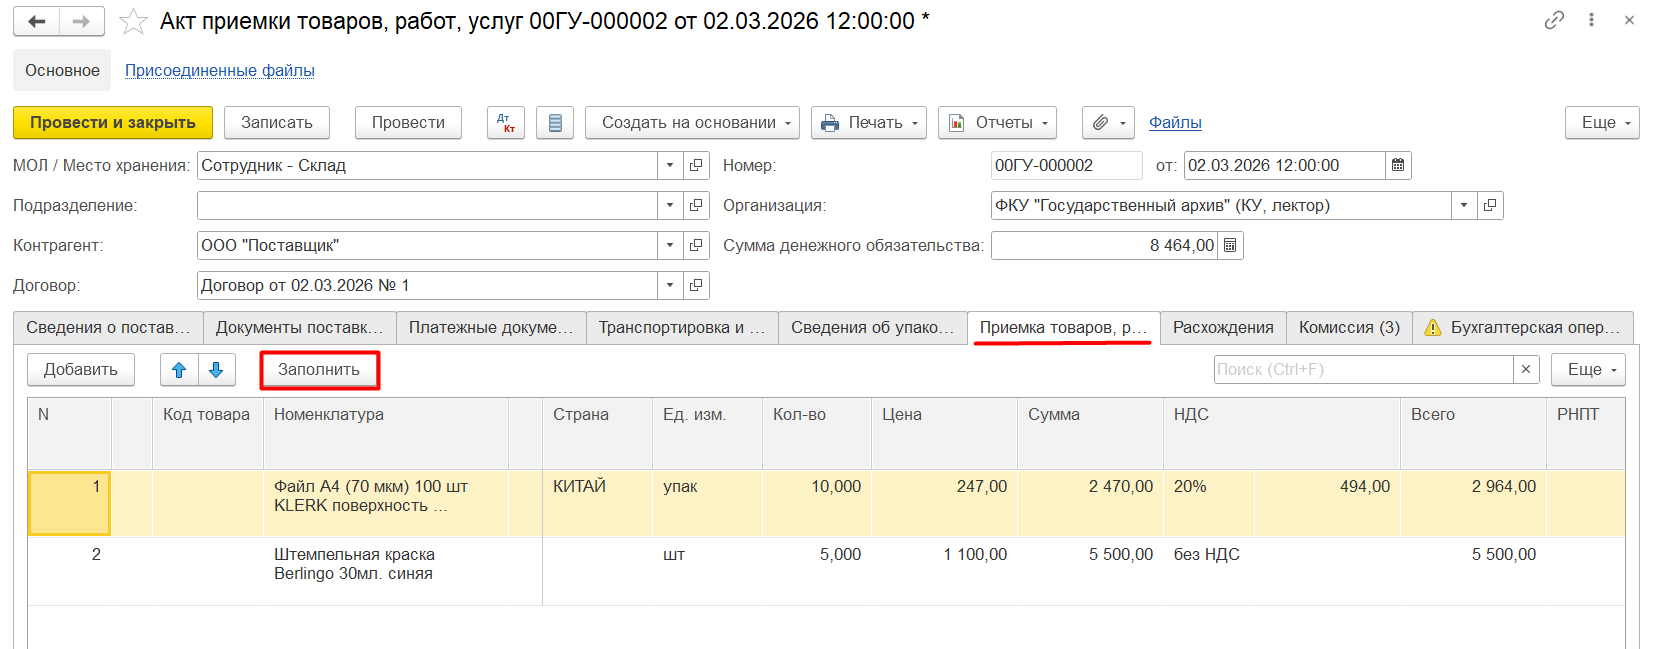Move row up with blue arrow

point(179,370)
